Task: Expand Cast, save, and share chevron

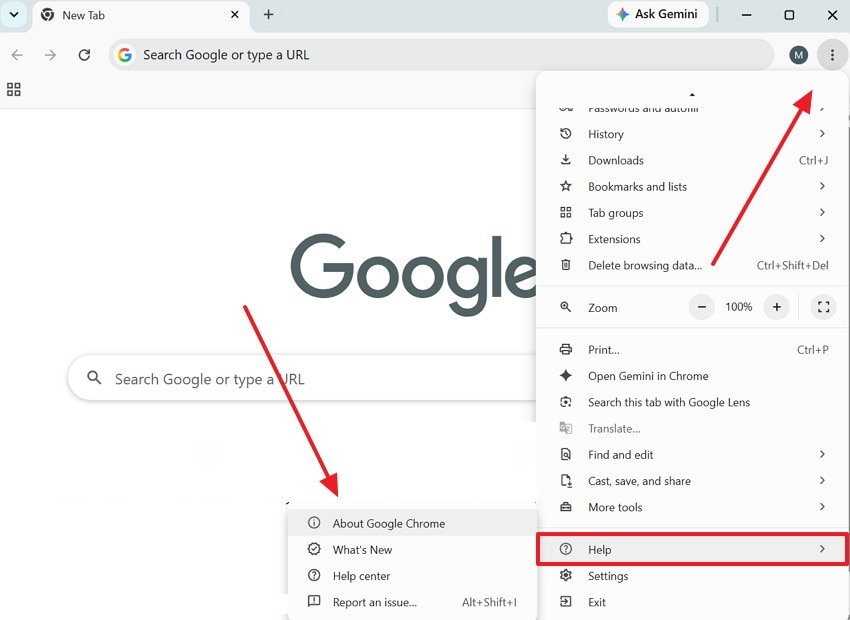Action: pyautogui.click(x=822, y=480)
